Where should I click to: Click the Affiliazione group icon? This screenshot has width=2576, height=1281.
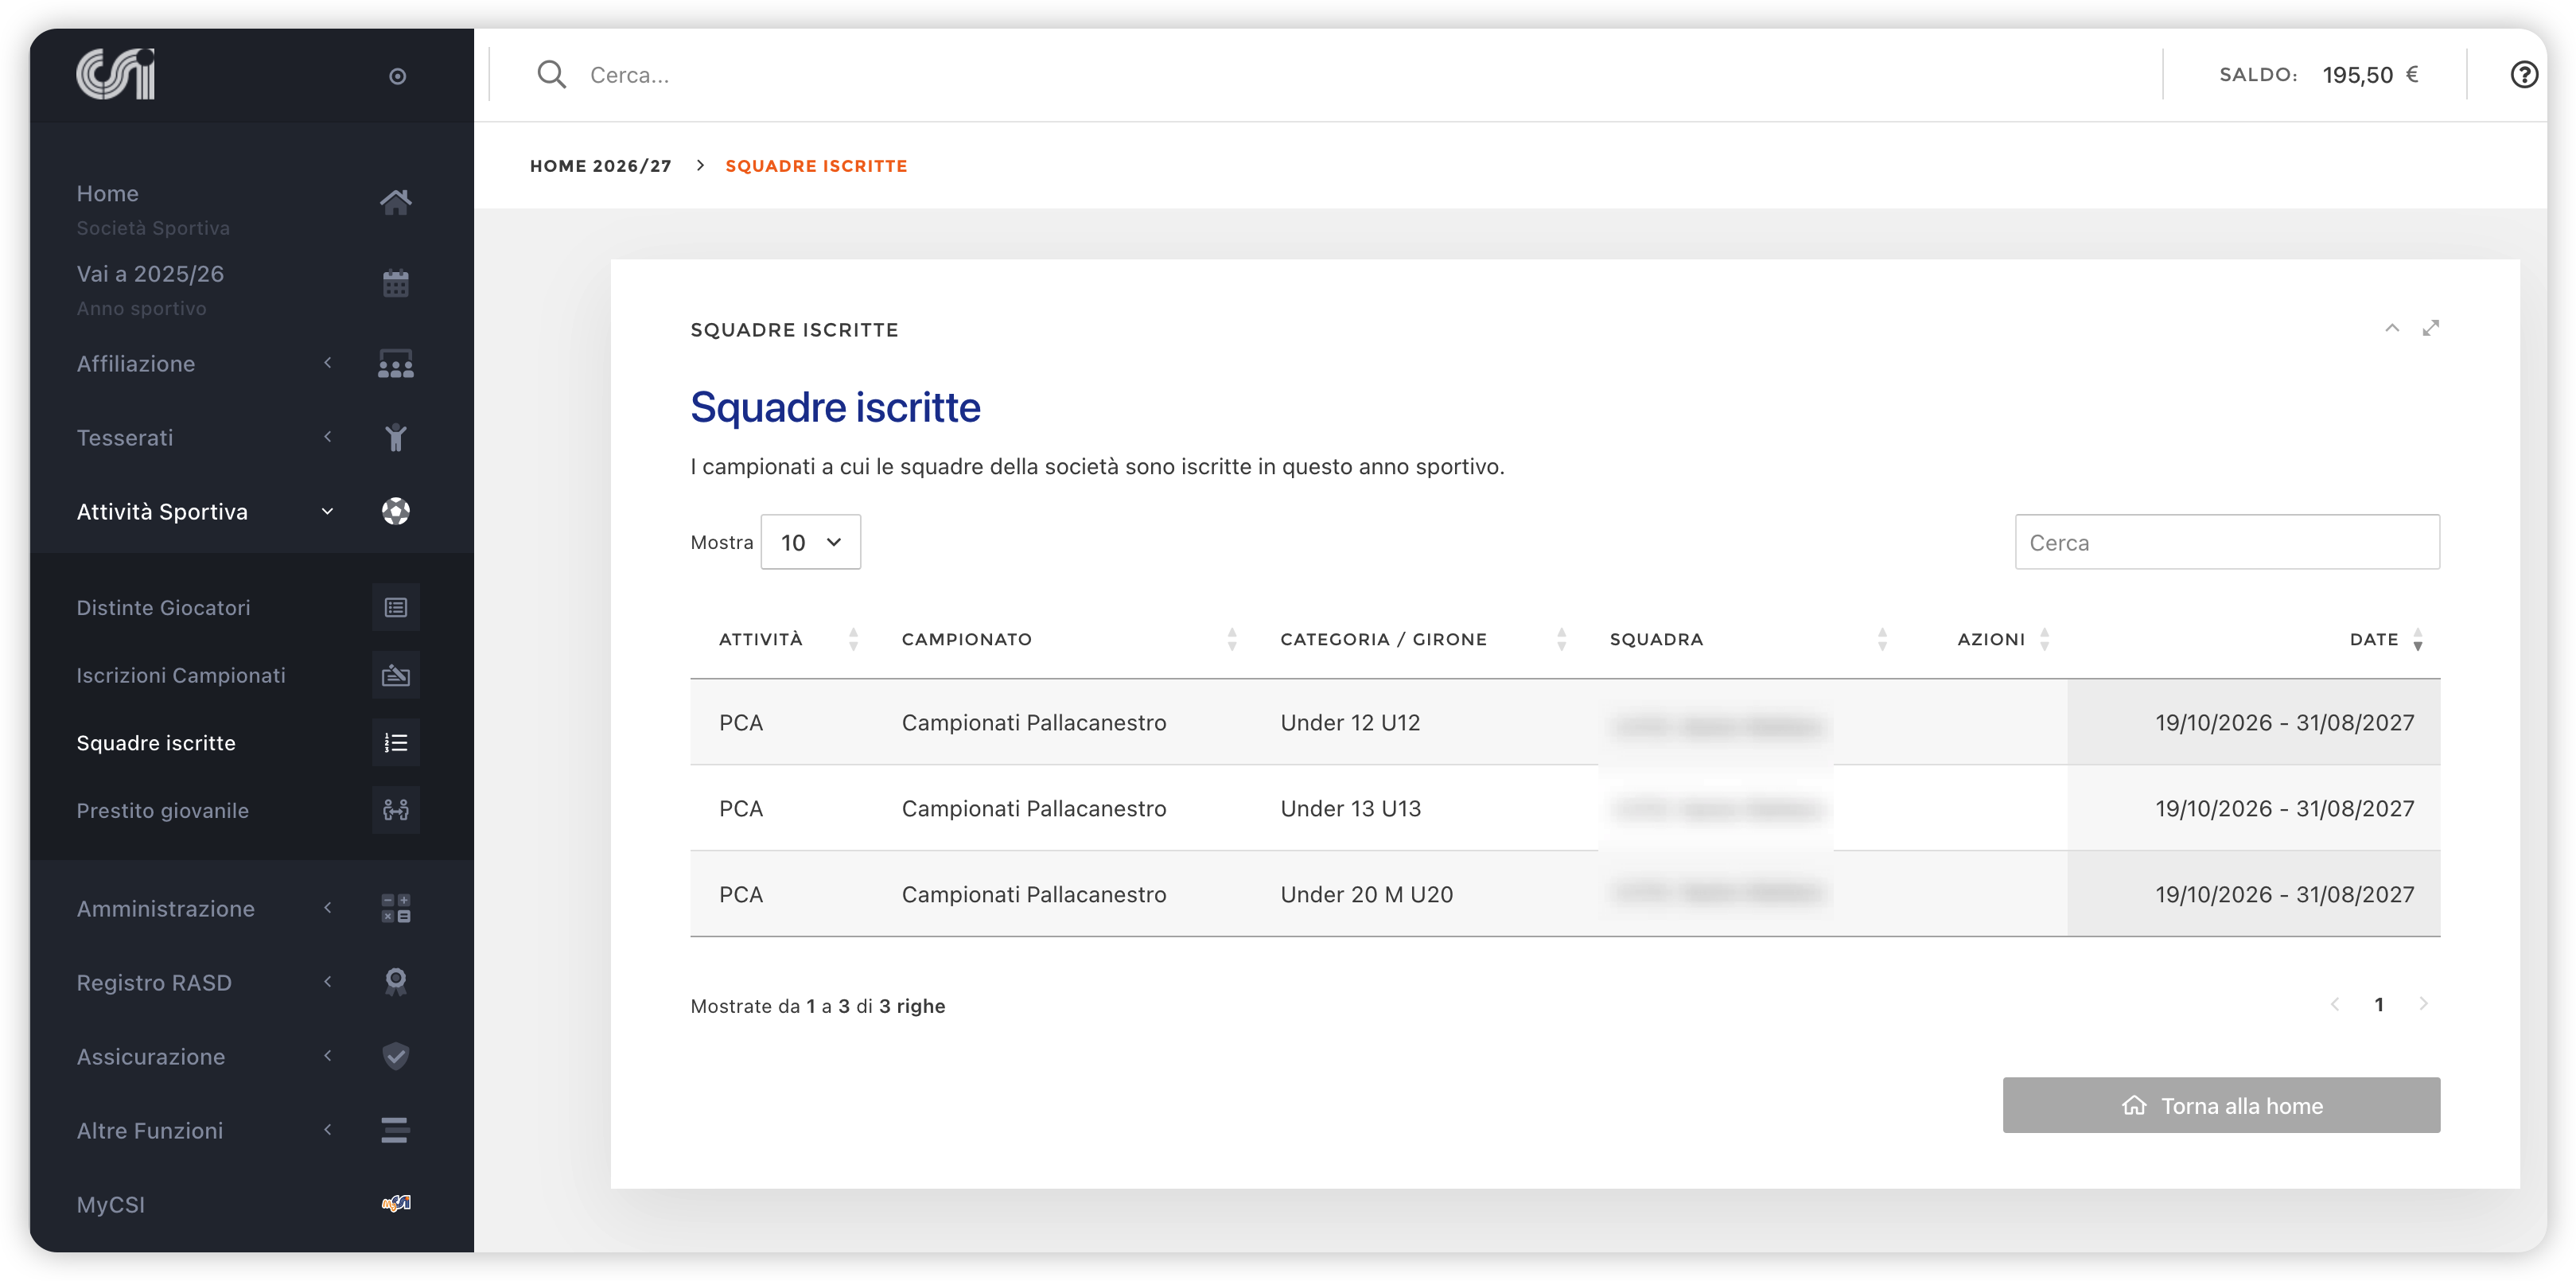pyautogui.click(x=396, y=364)
